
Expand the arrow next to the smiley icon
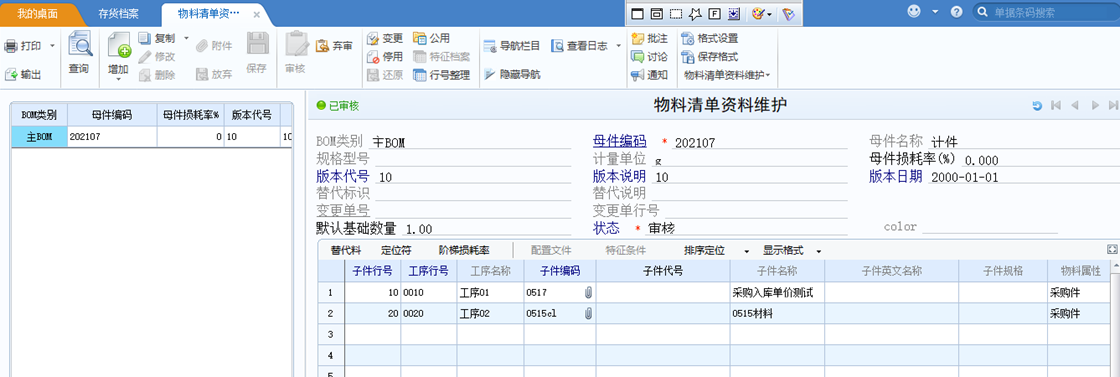coord(936,12)
